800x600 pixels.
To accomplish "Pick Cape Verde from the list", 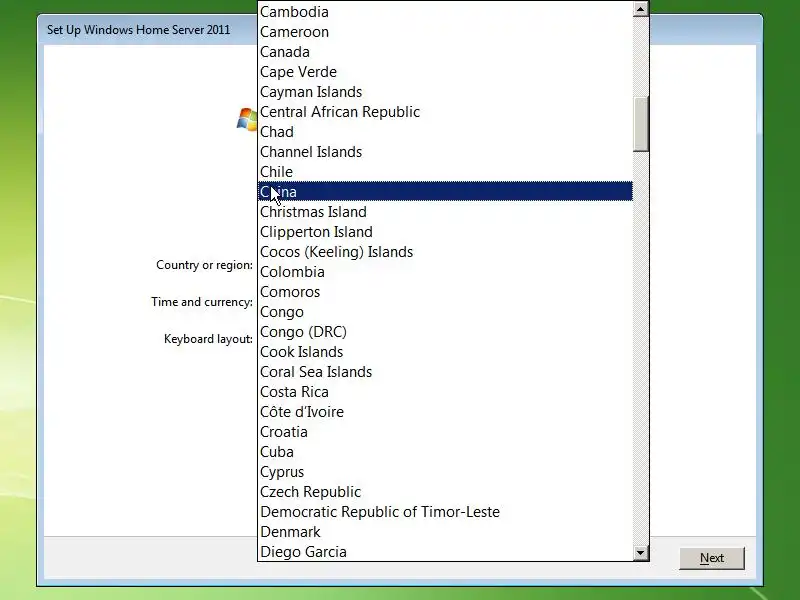I will (x=445, y=71).
